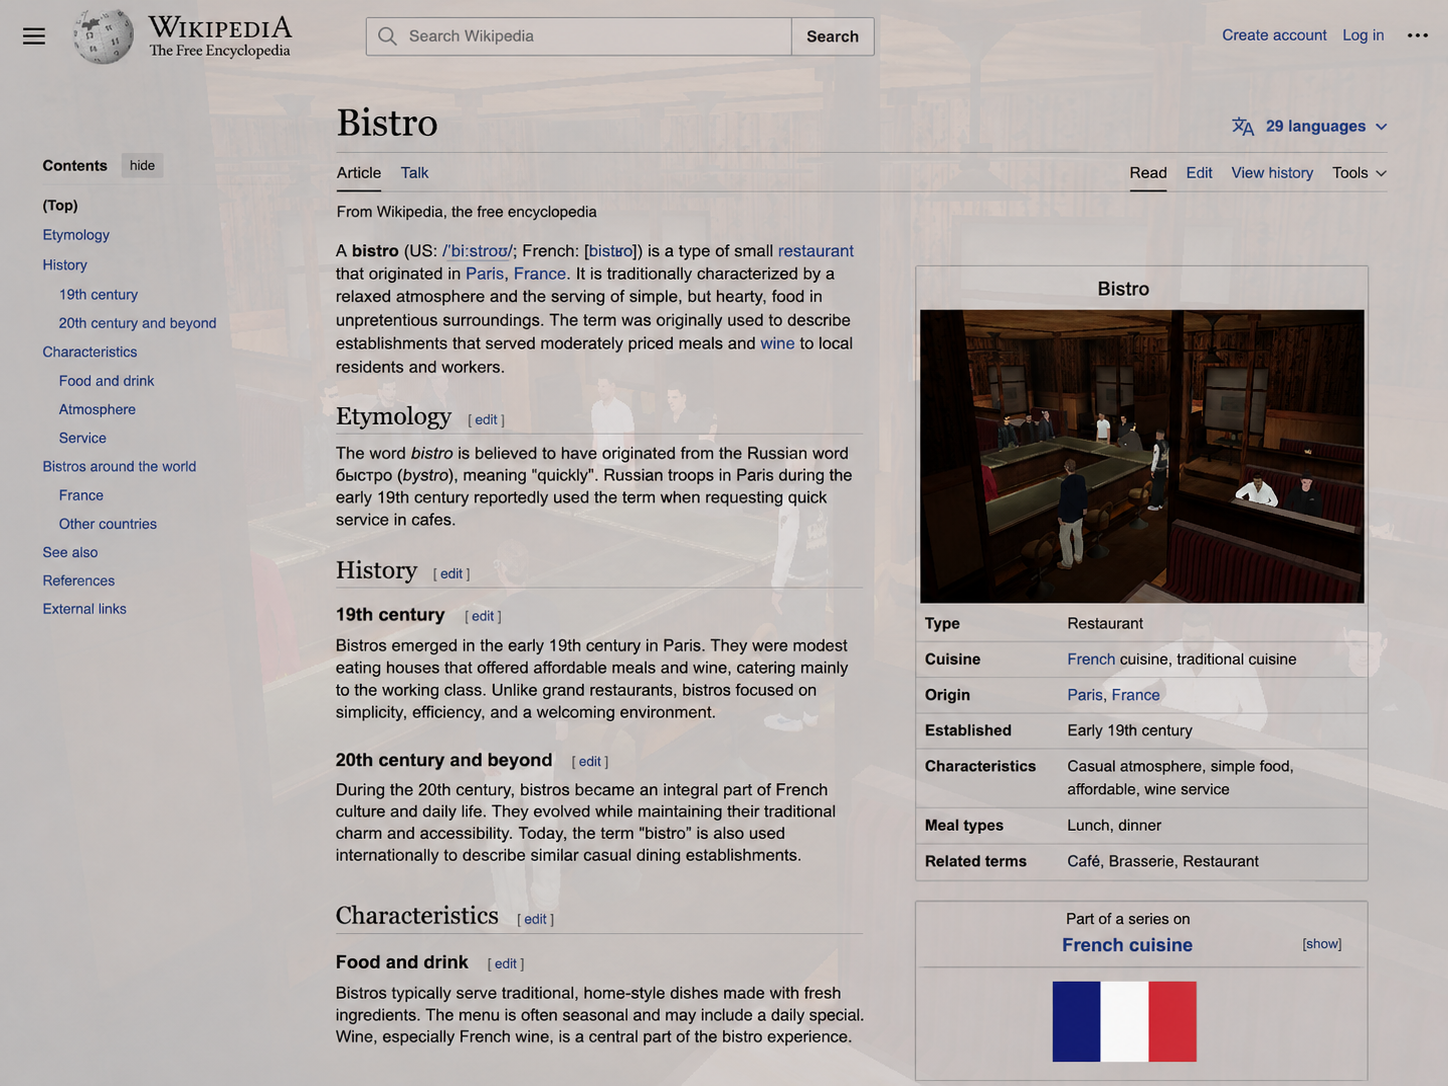Click the Lunch, dinner infobox value
1448x1086 pixels.
1114,825
